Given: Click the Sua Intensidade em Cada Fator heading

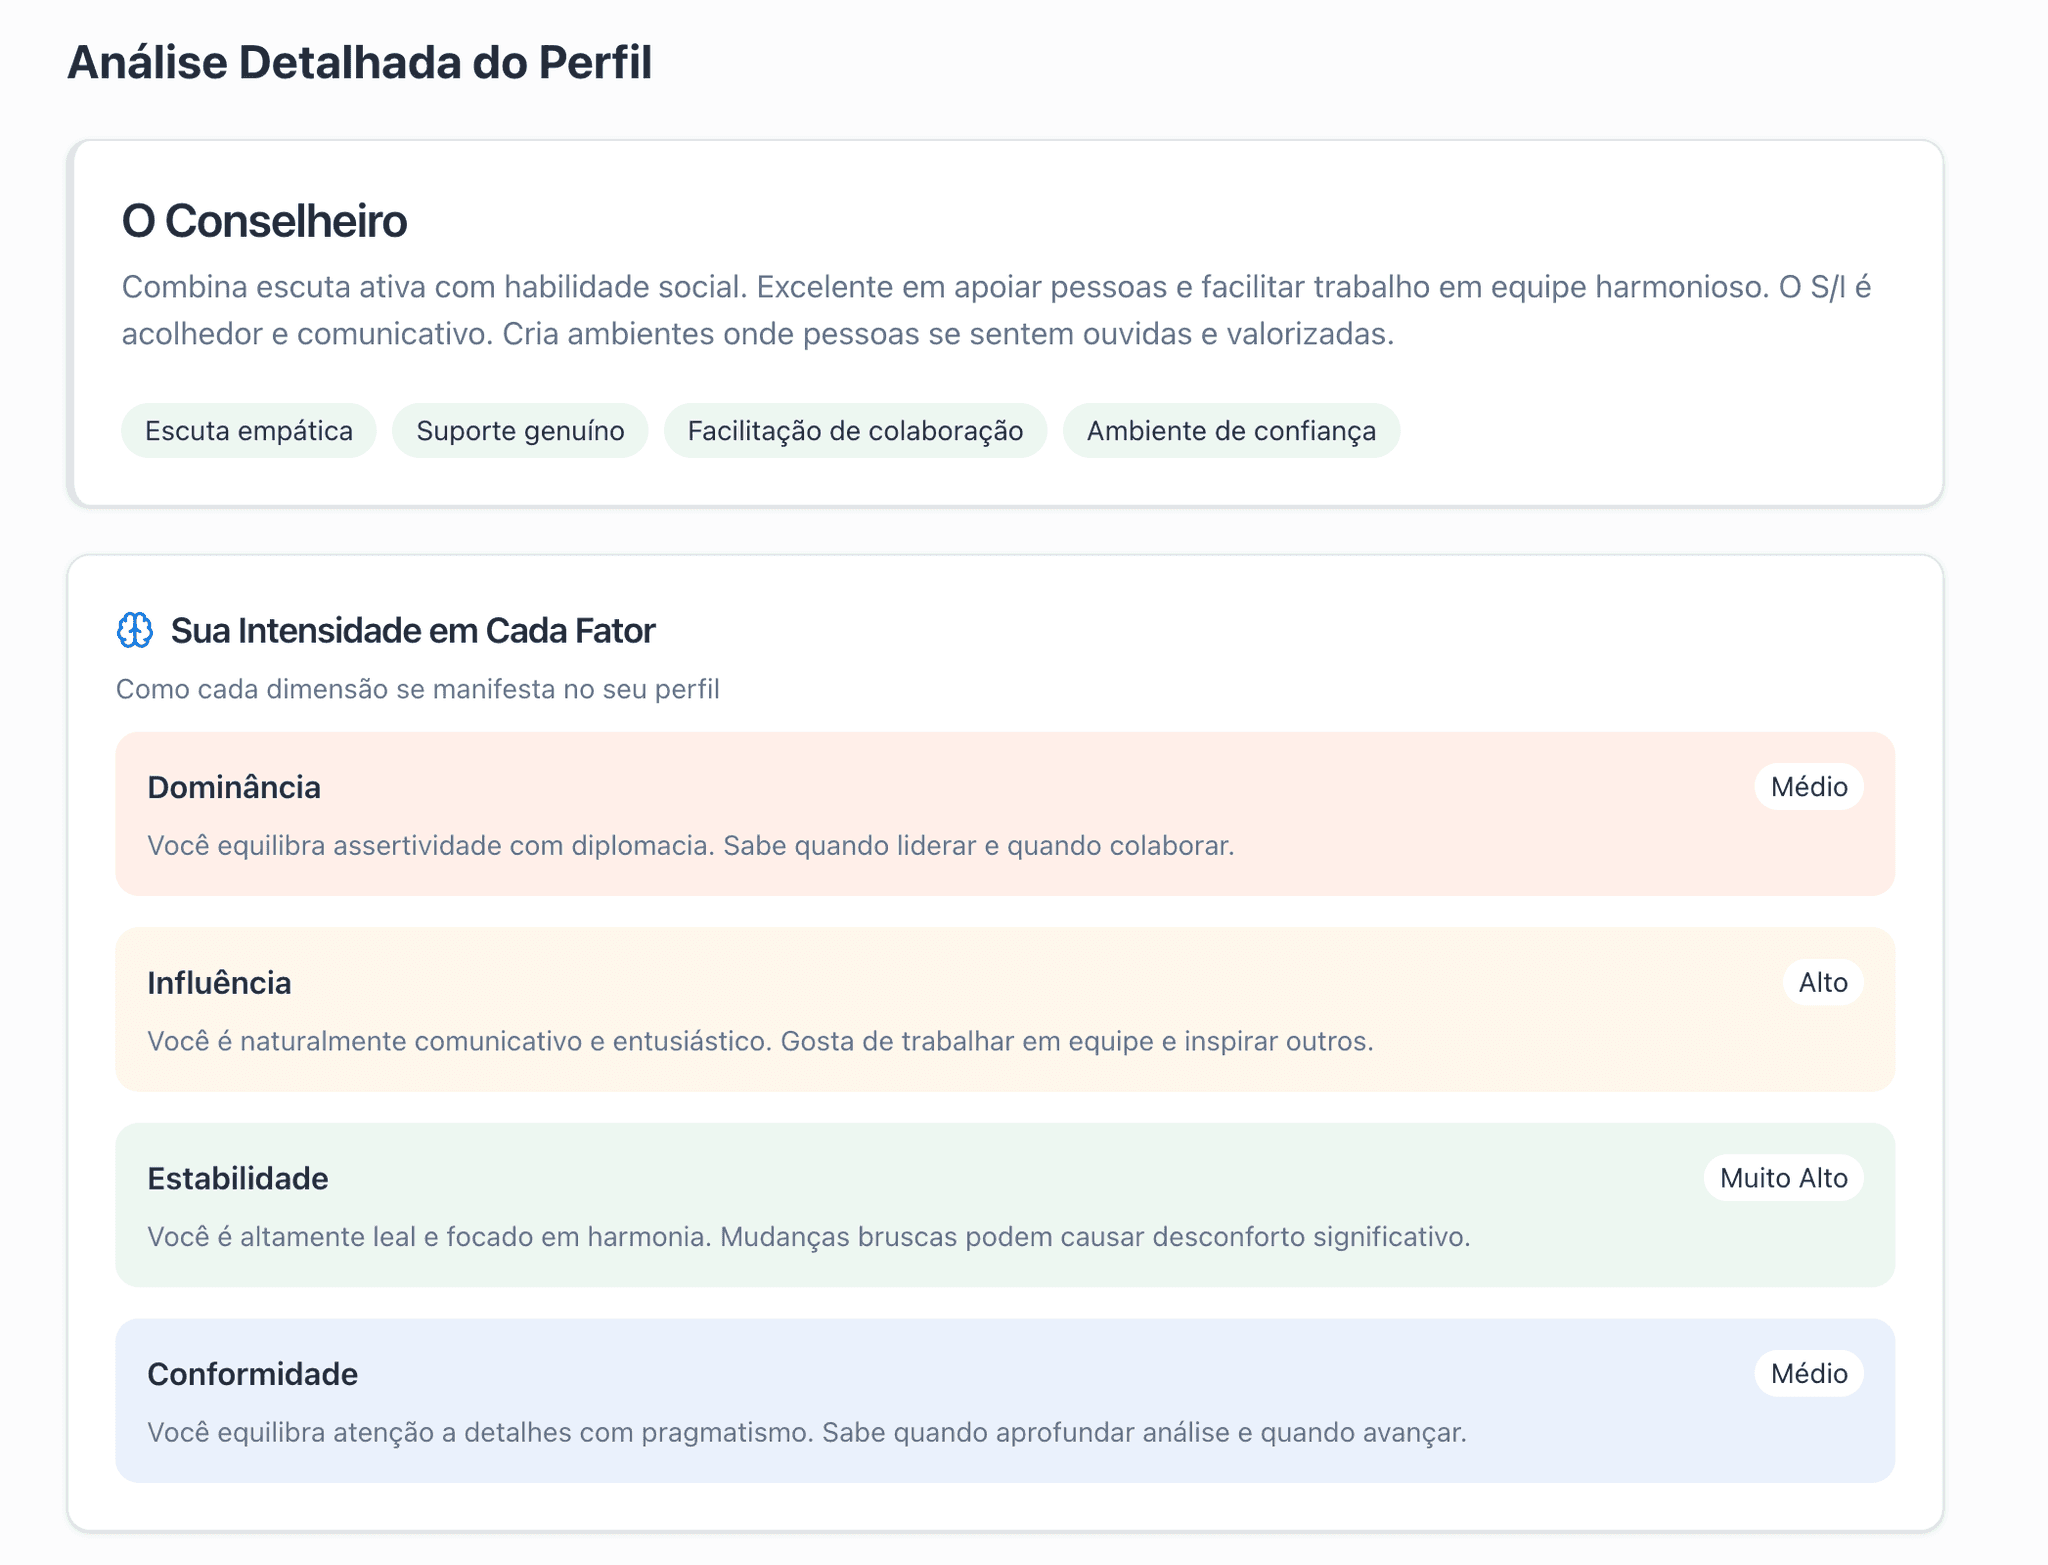Looking at the screenshot, I should coord(412,631).
